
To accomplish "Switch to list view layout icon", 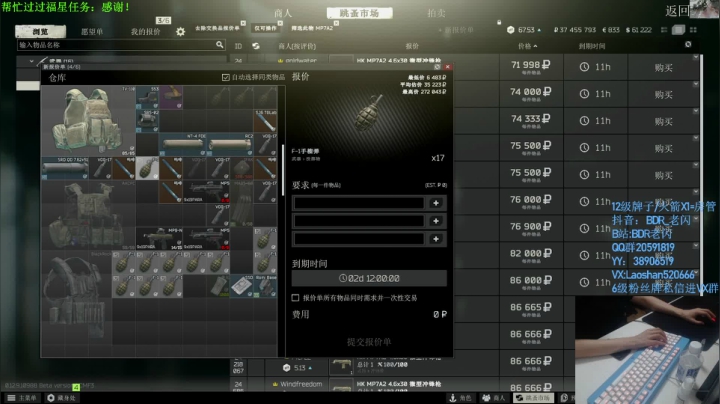I will point(664,30).
